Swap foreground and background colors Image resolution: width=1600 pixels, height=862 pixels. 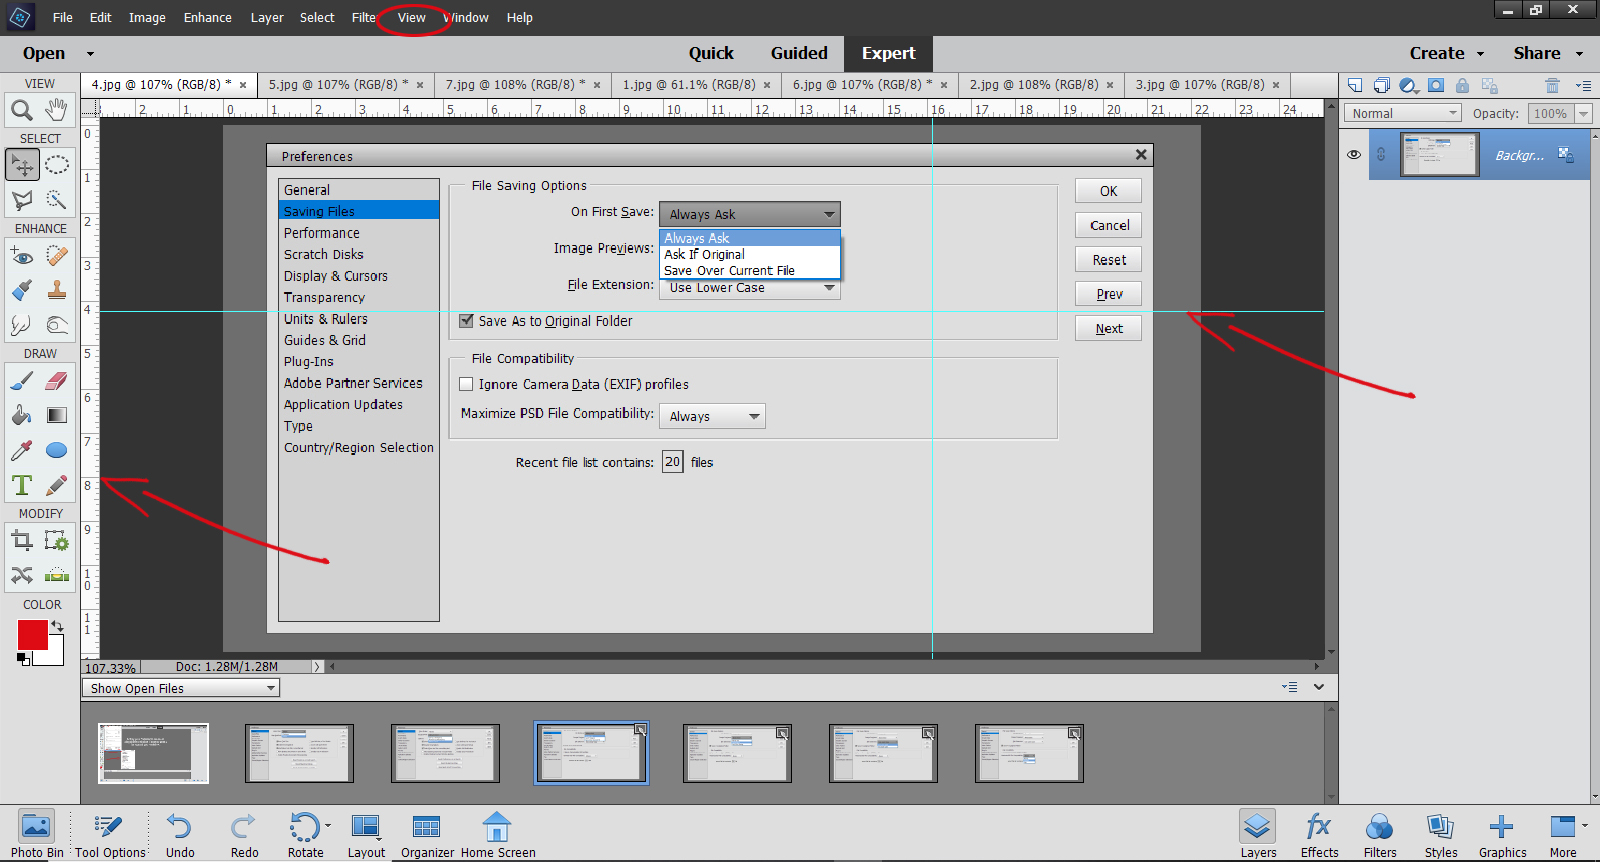click(57, 626)
